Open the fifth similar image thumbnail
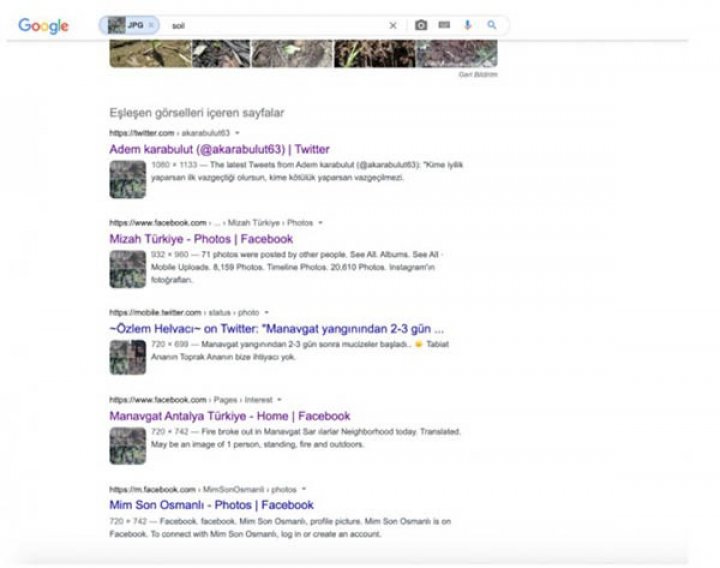The height and width of the screenshot is (568, 720). pos(457,54)
